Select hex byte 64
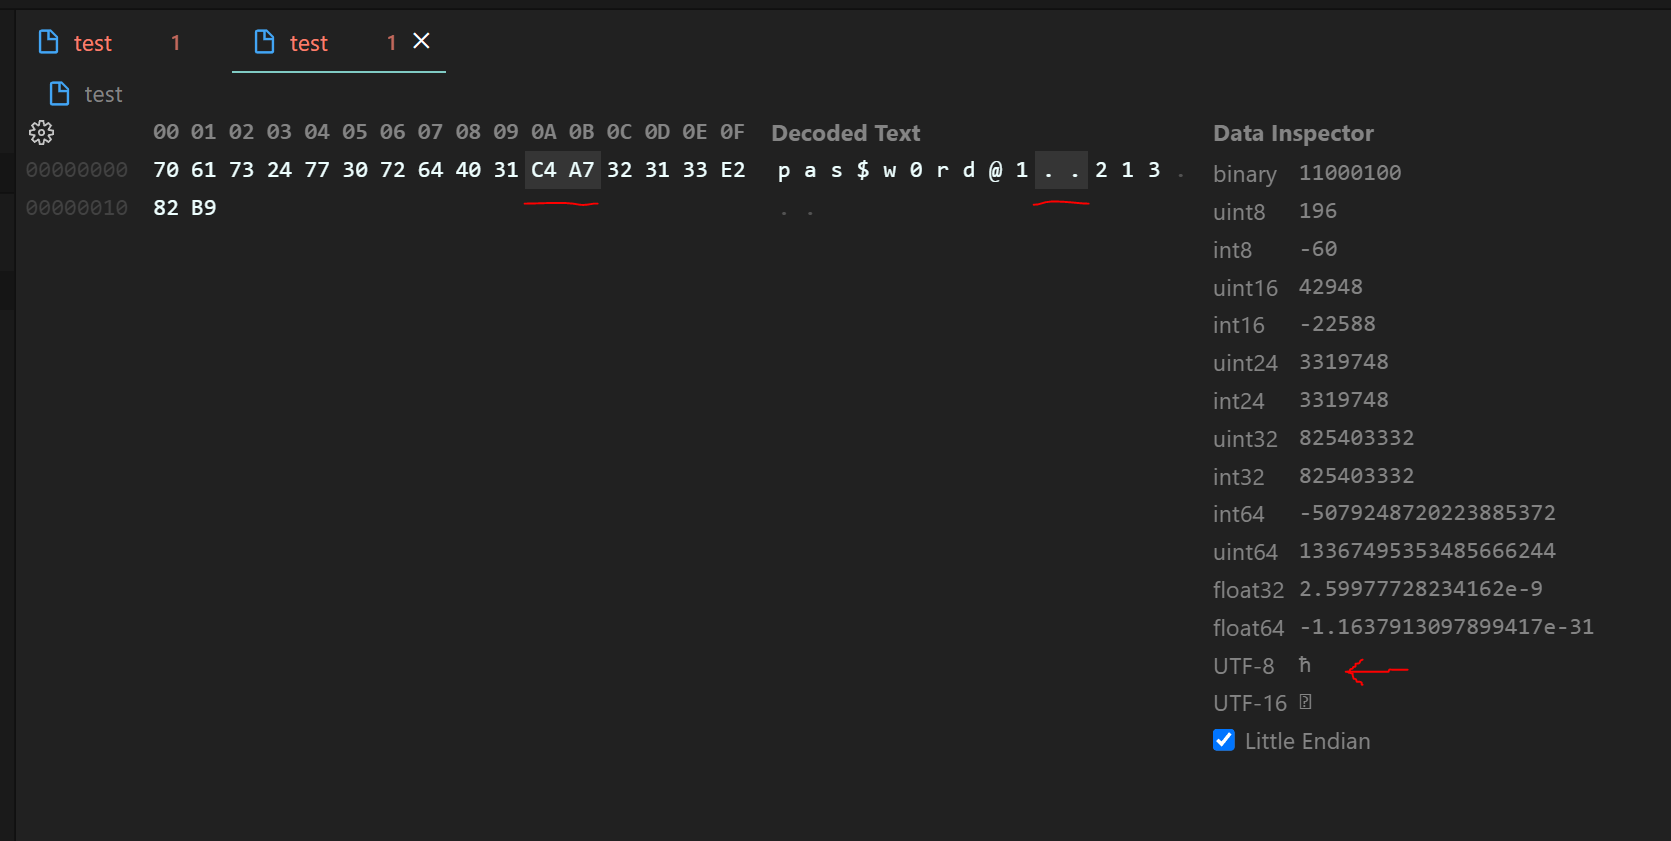Viewport: 1671px width, 841px height. [x=431, y=170]
